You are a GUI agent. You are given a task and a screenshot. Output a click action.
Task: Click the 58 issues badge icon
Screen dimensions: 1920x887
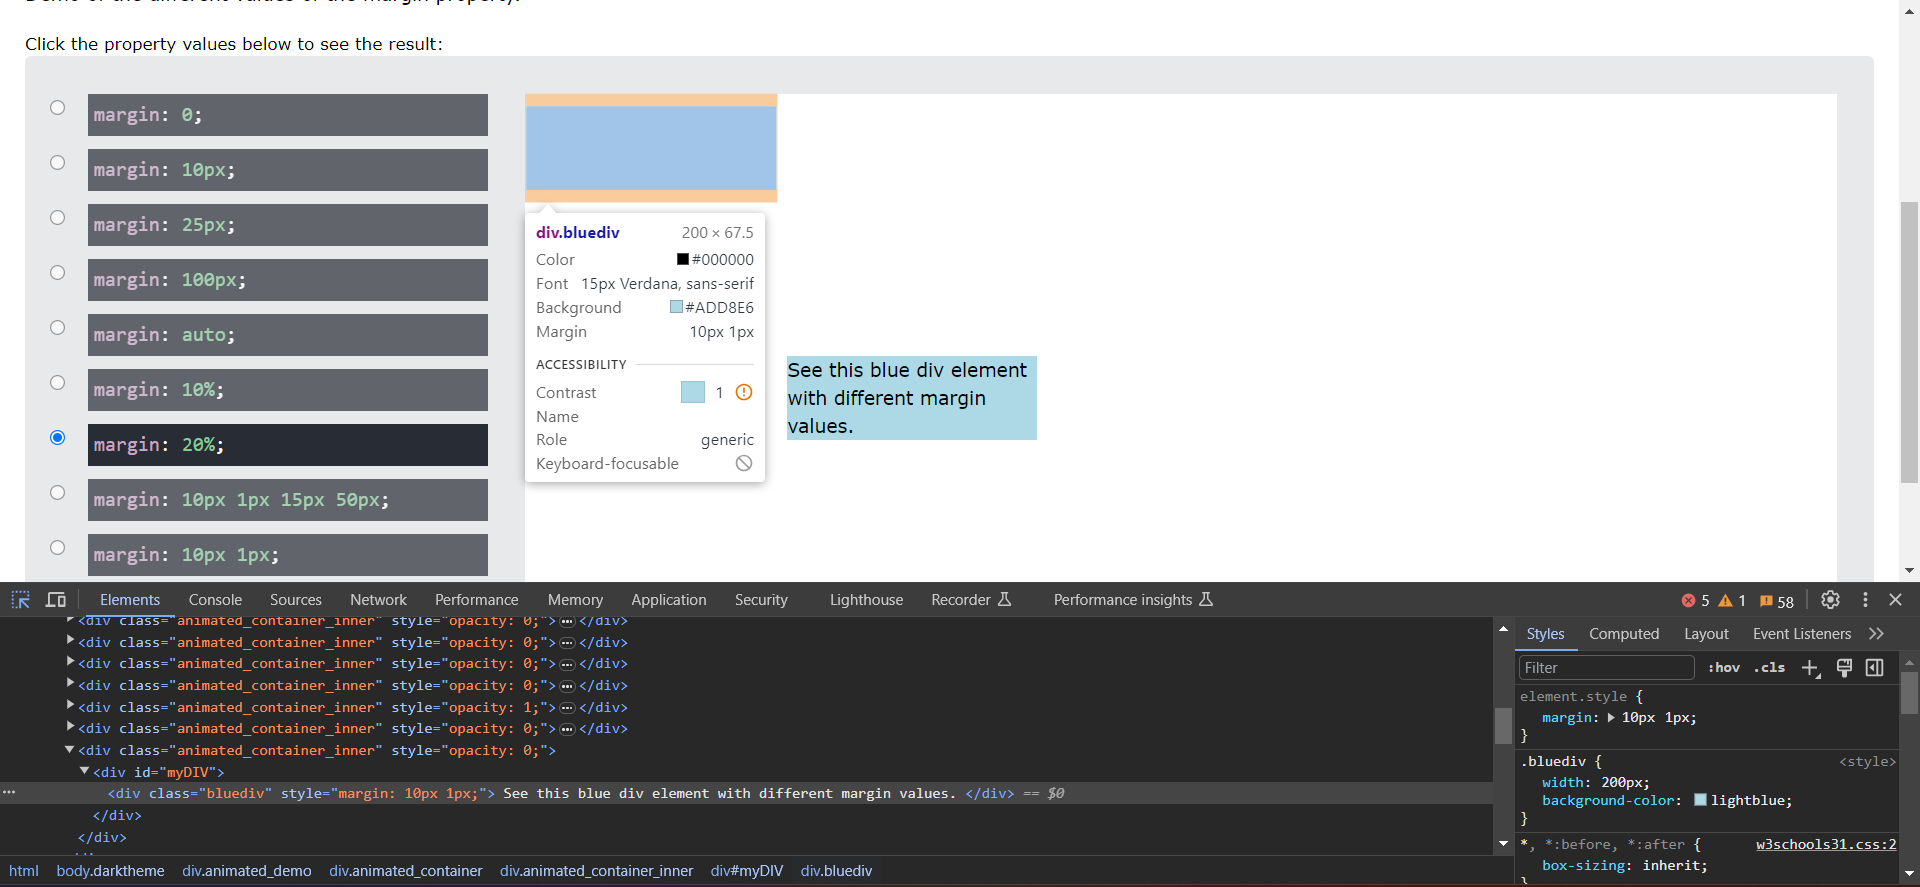click(1766, 601)
